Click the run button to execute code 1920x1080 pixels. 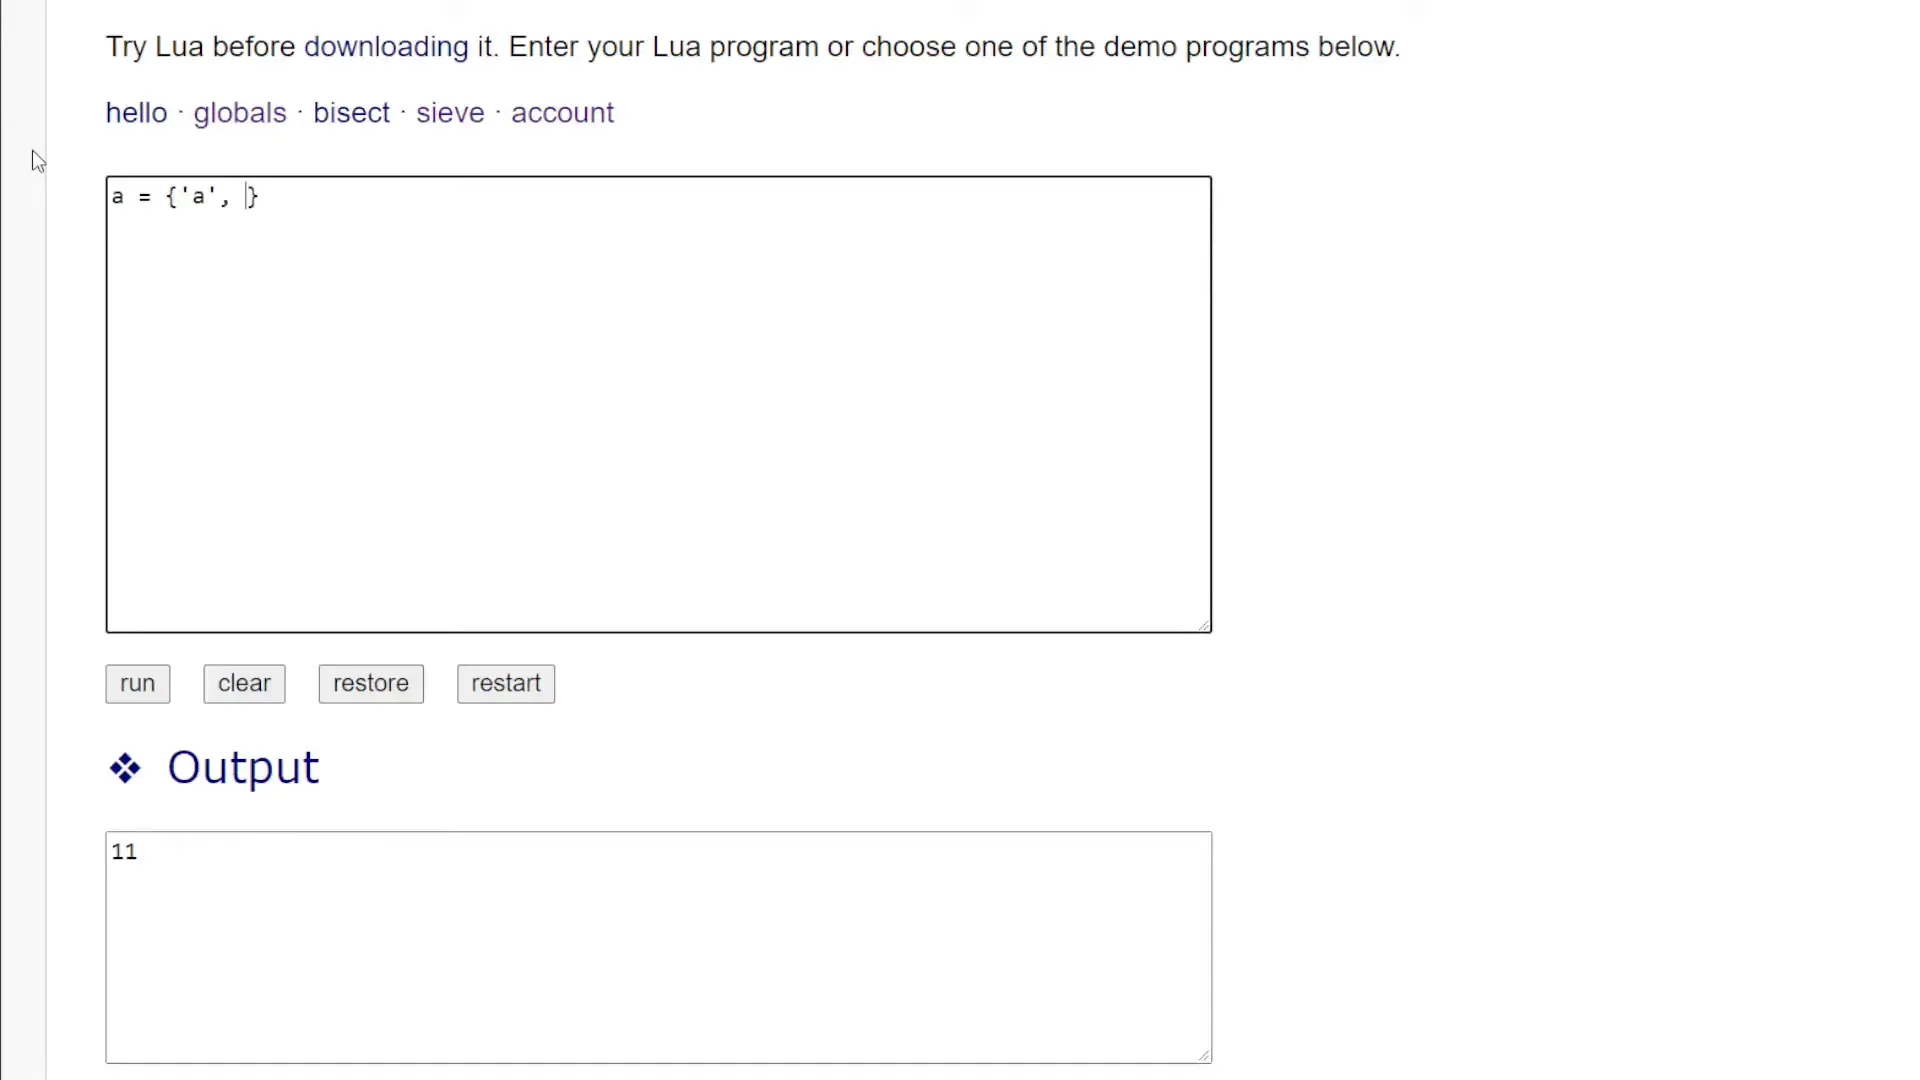click(137, 683)
